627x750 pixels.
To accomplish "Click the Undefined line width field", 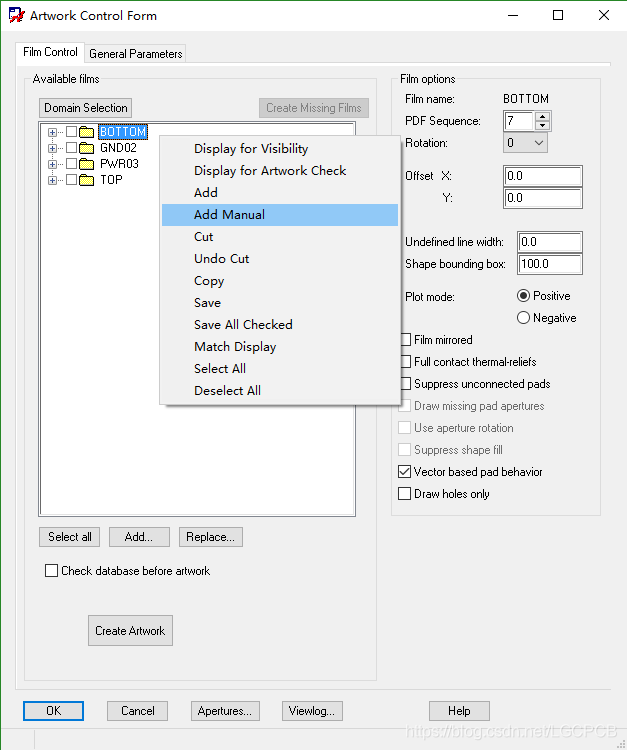I will pyautogui.click(x=550, y=242).
